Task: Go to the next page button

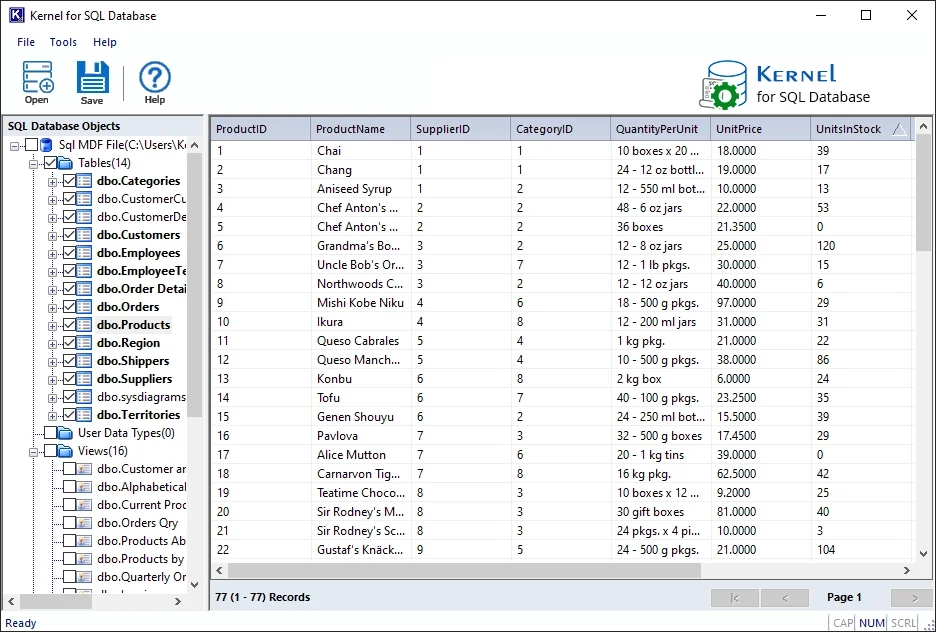Action: tap(913, 597)
